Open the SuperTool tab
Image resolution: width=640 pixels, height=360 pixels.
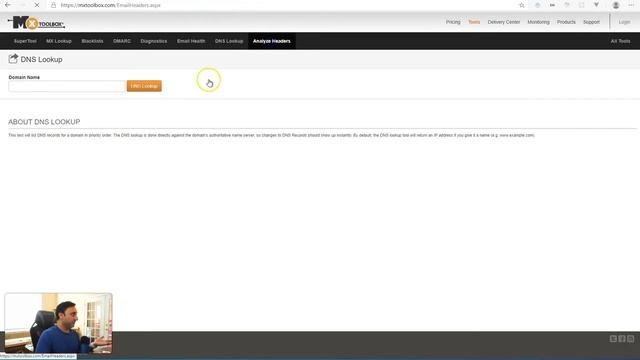click(25, 41)
